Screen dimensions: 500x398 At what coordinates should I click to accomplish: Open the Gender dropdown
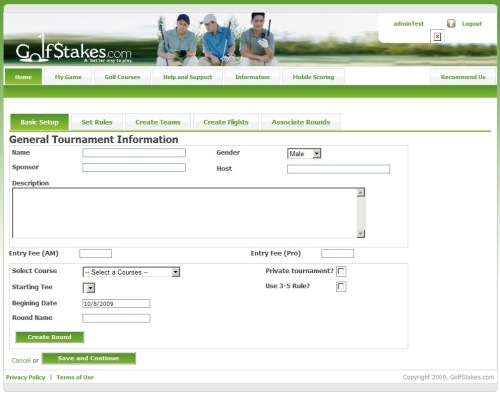[304, 153]
